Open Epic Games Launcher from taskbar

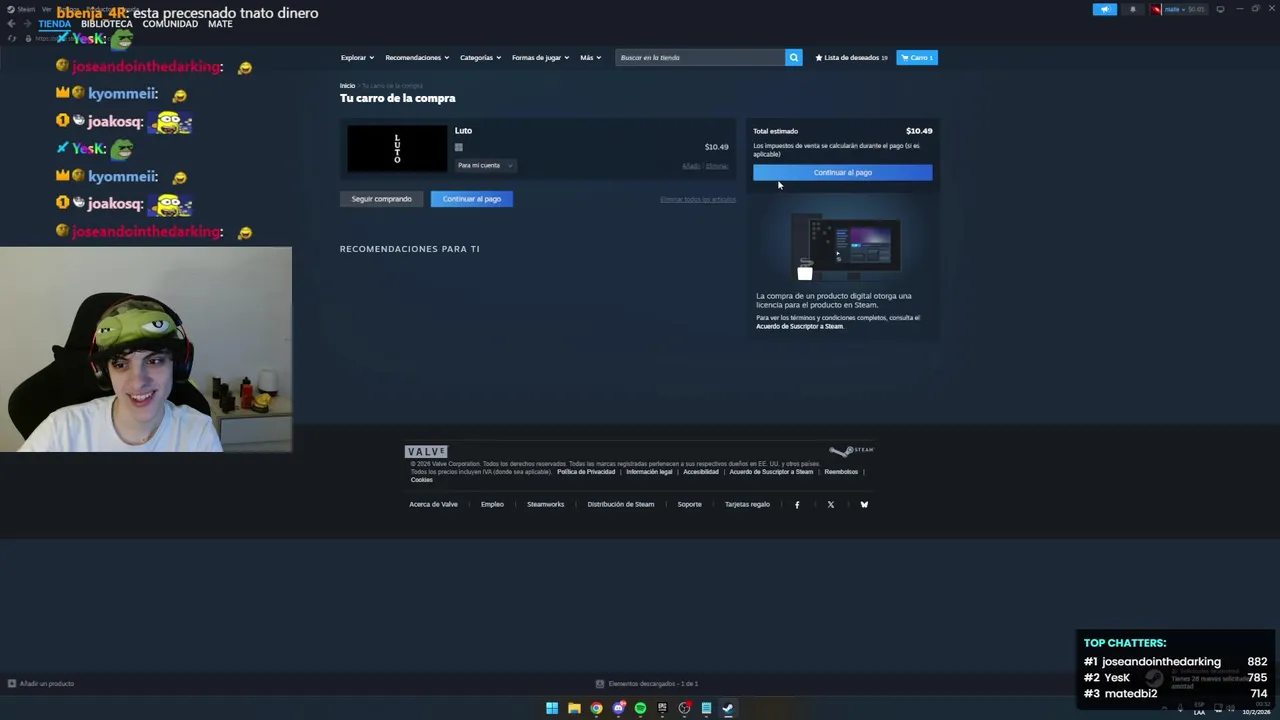[662, 709]
